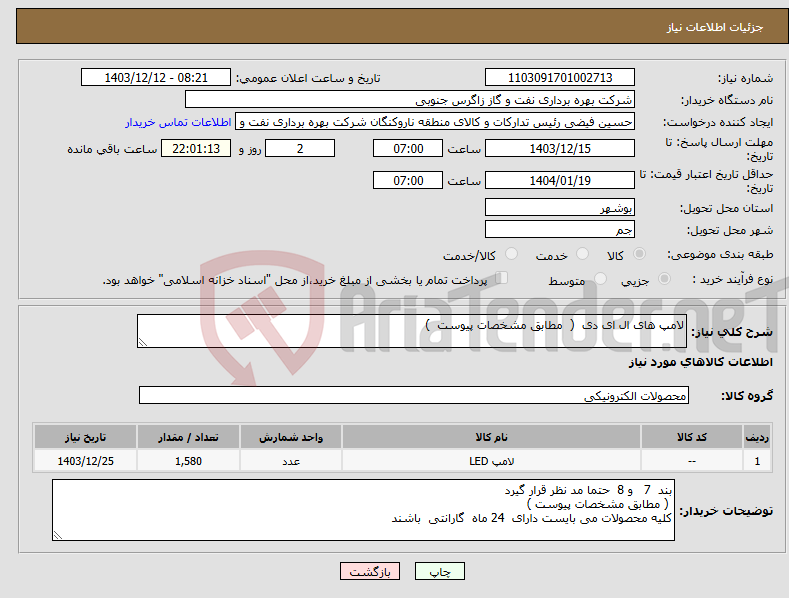Click the general description textarea لامپ های ال ای دی
This screenshot has width=789, height=598.
coord(412,331)
